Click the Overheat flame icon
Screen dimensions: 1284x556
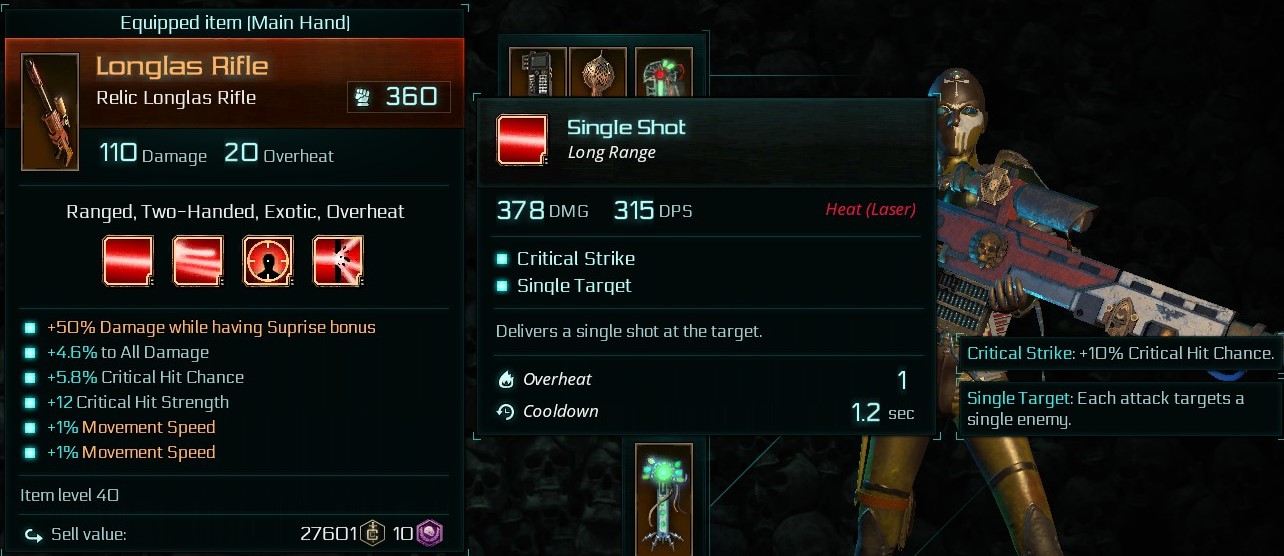tap(506, 380)
